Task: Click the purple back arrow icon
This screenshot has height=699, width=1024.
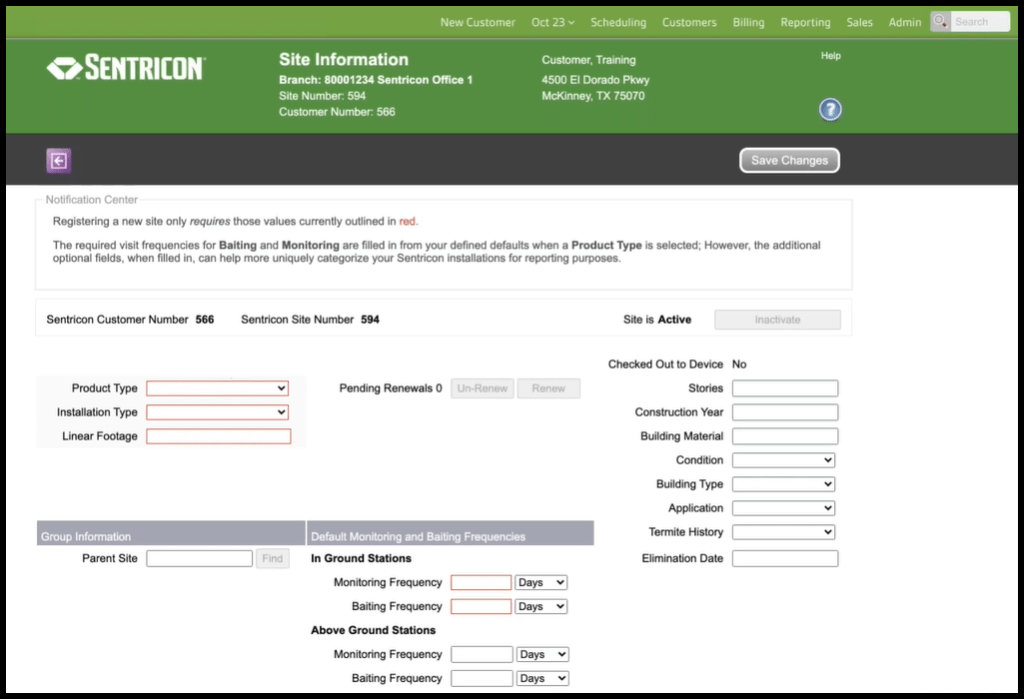Action: (58, 160)
